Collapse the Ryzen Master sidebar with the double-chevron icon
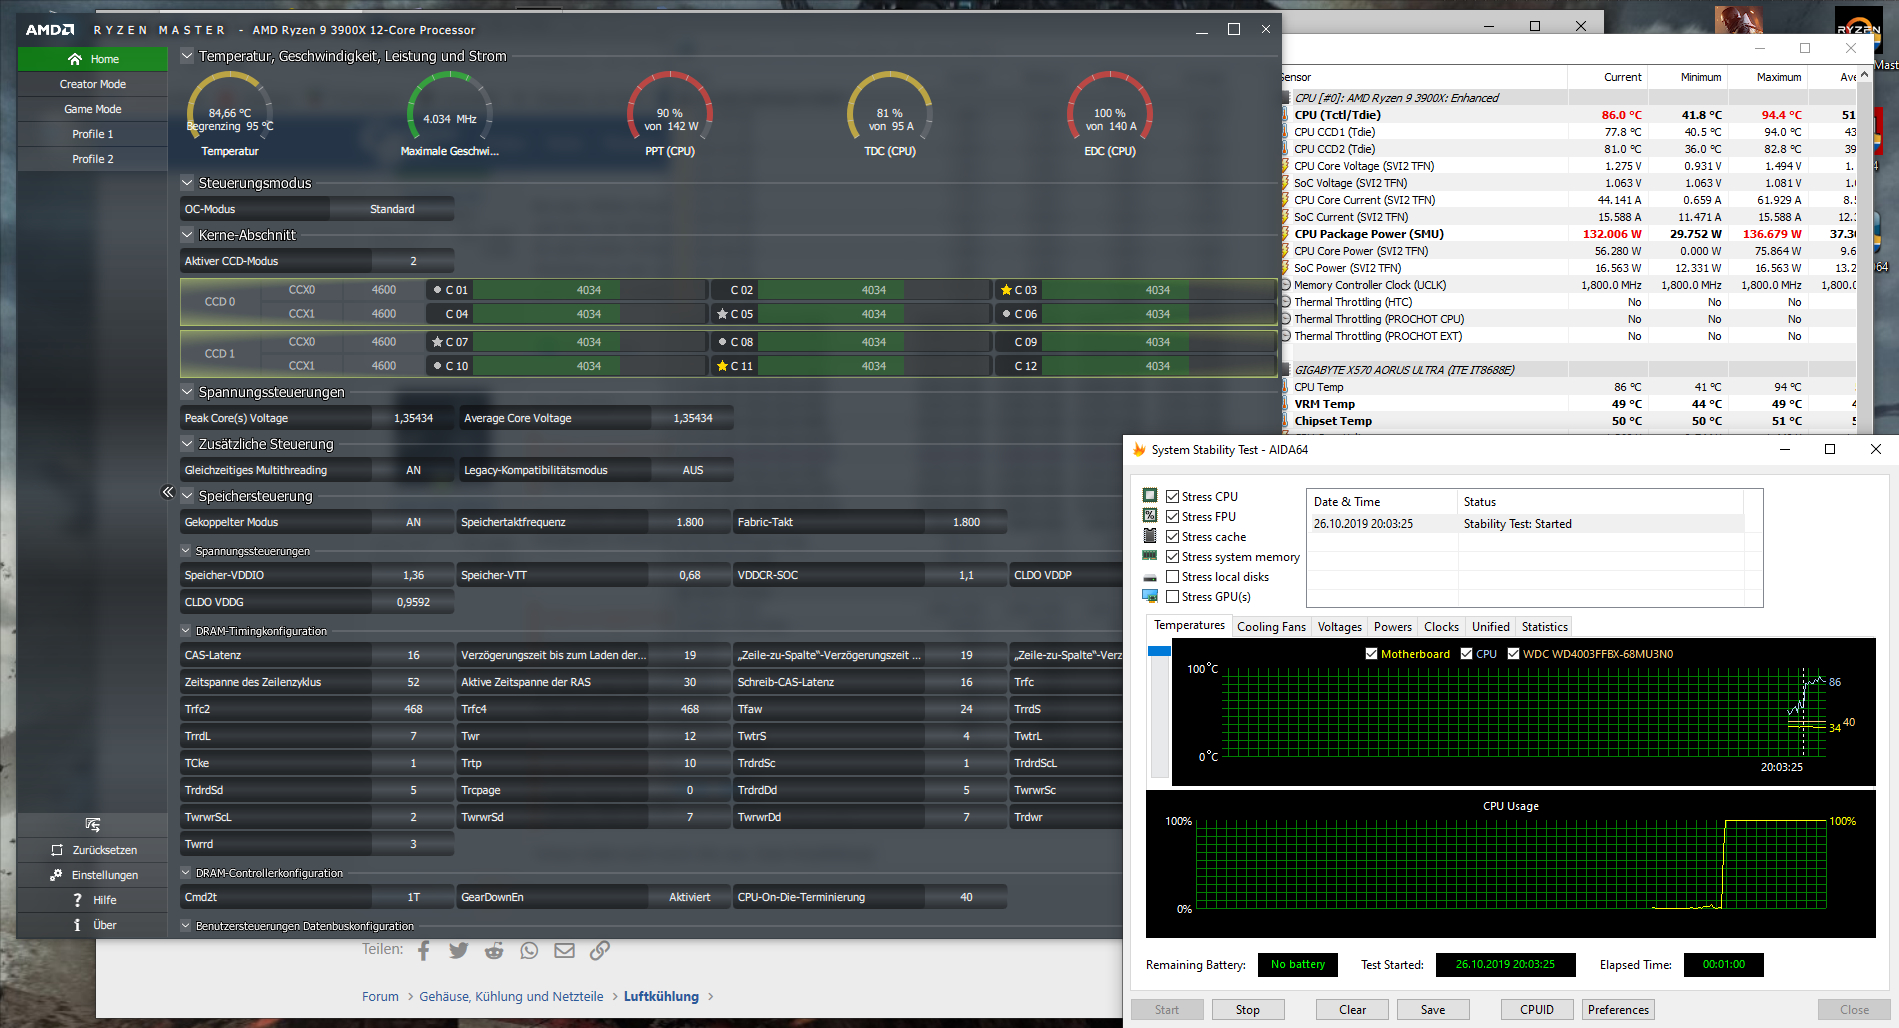 168,492
